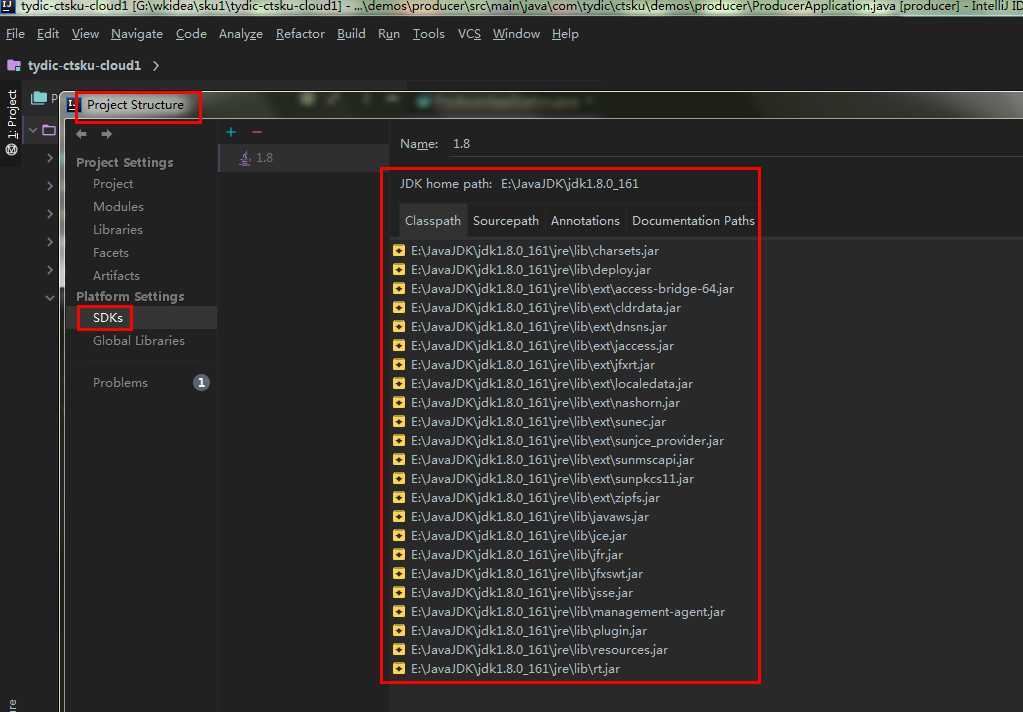Open the View menu
1023x712 pixels.
point(85,34)
